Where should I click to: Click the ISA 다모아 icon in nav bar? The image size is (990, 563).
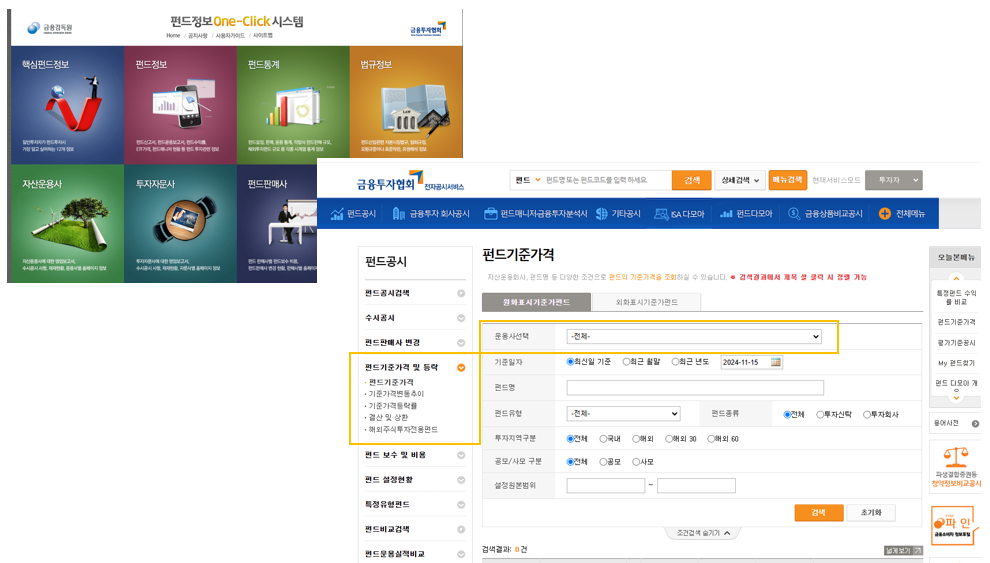(x=660, y=214)
